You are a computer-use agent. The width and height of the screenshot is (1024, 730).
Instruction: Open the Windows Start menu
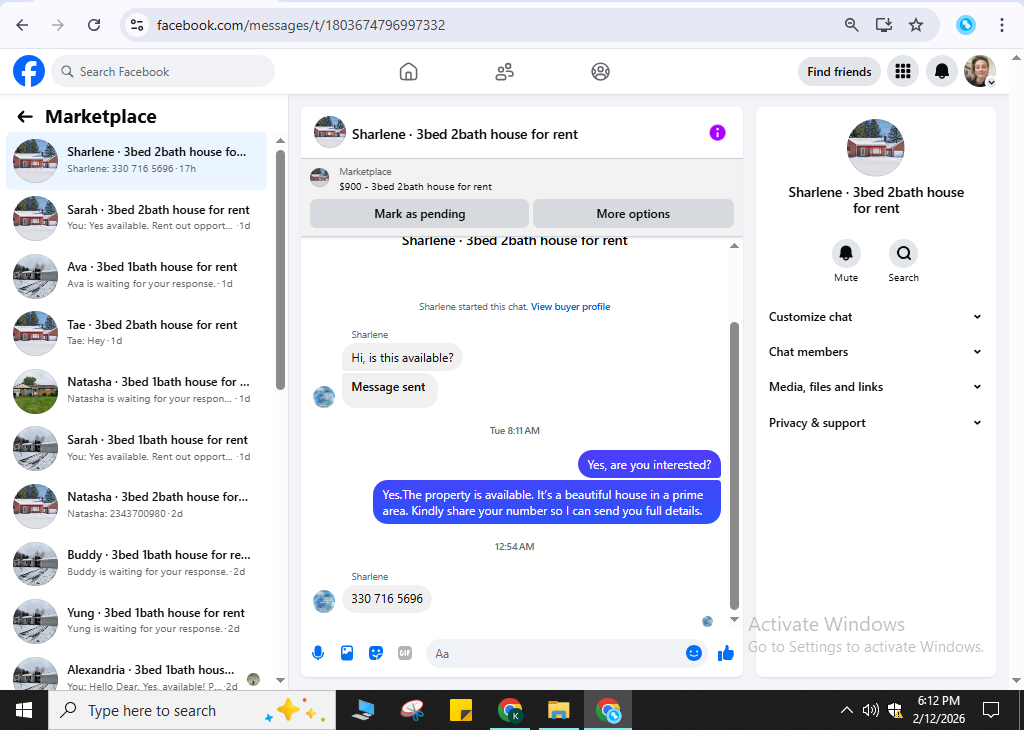tap(24, 710)
